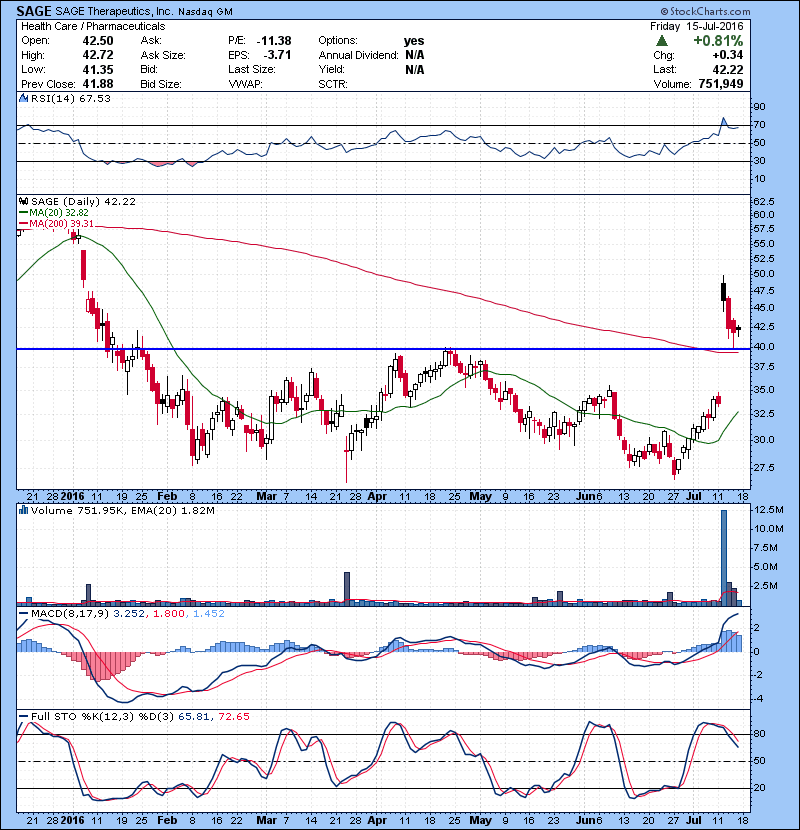
Task: Click the Chg value +0.34
Action: (728, 55)
